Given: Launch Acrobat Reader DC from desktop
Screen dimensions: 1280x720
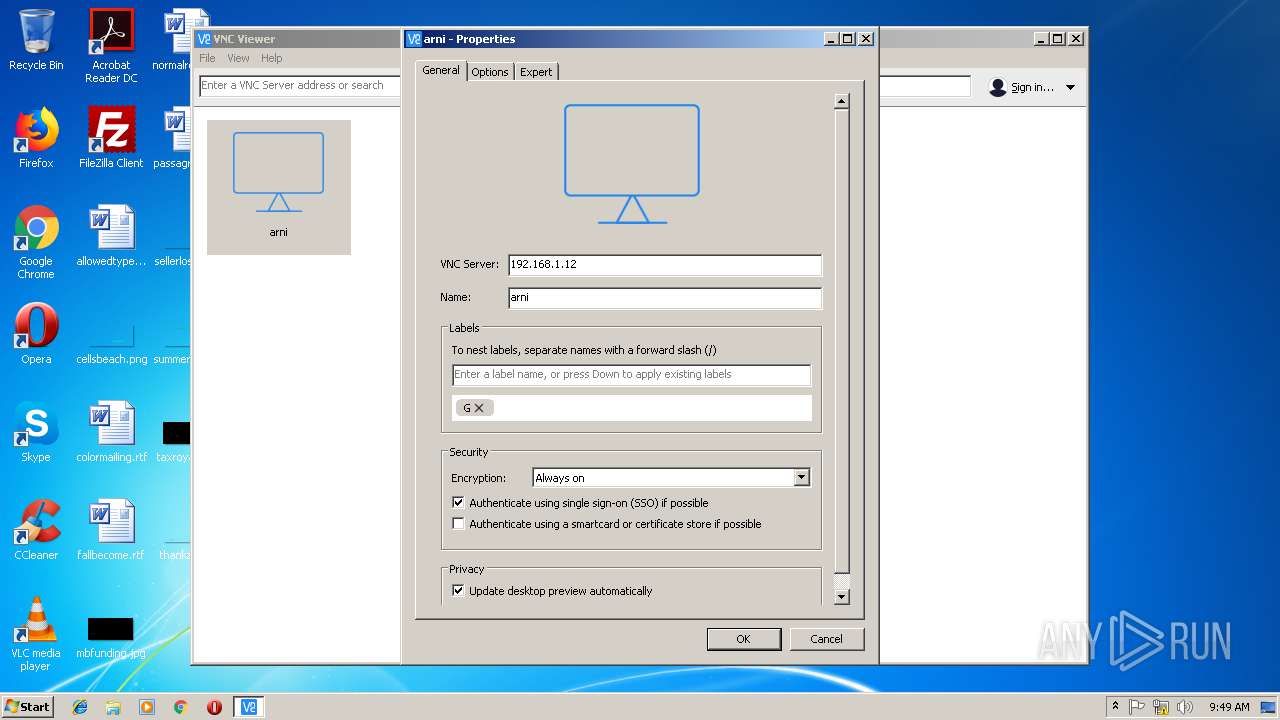Looking at the screenshot, I should (111, 46).
